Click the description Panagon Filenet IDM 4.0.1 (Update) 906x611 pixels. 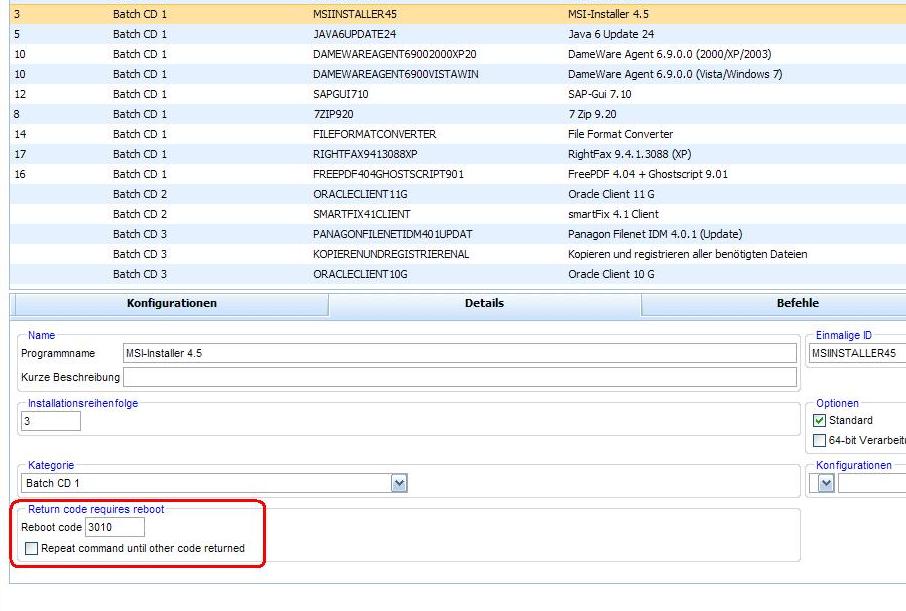click(x=655, y=234)
